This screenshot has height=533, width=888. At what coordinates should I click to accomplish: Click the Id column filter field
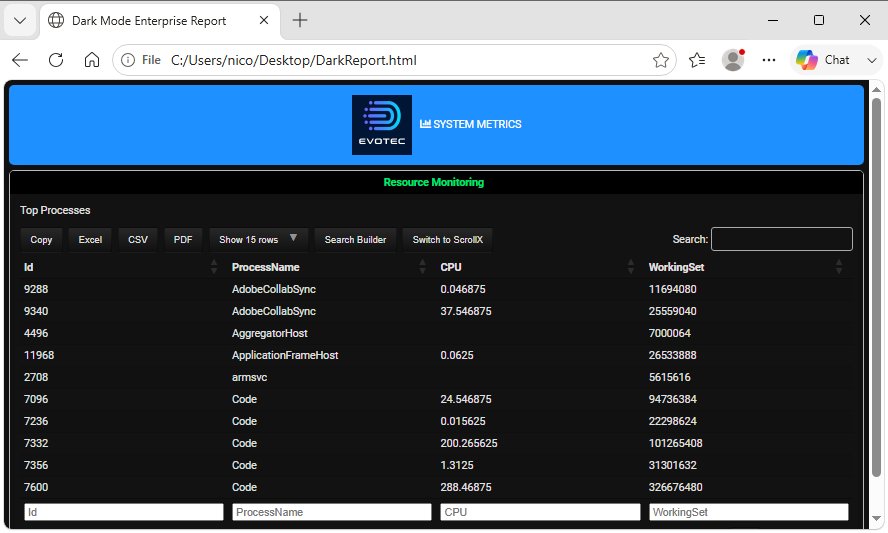coord(123,512)
